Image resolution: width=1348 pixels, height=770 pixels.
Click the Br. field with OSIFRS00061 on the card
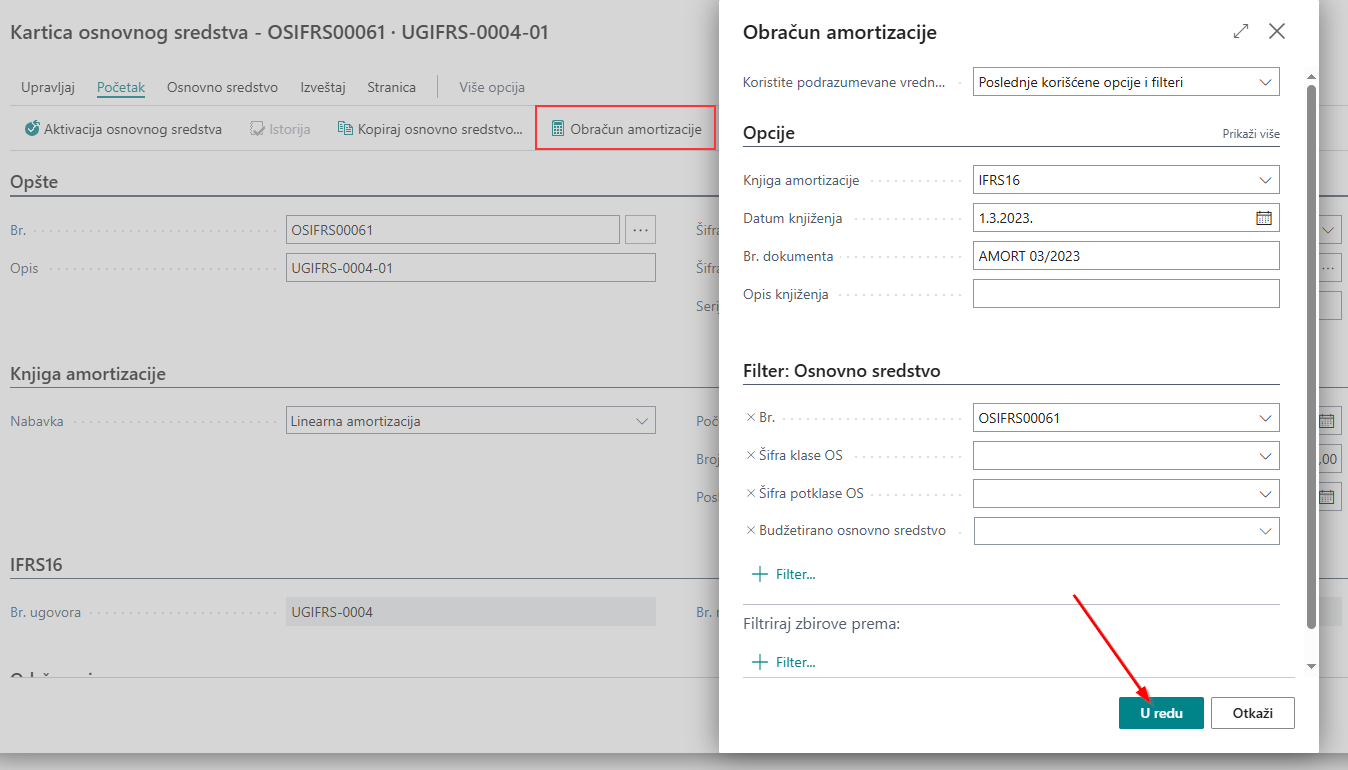click(x=452, y=230)
